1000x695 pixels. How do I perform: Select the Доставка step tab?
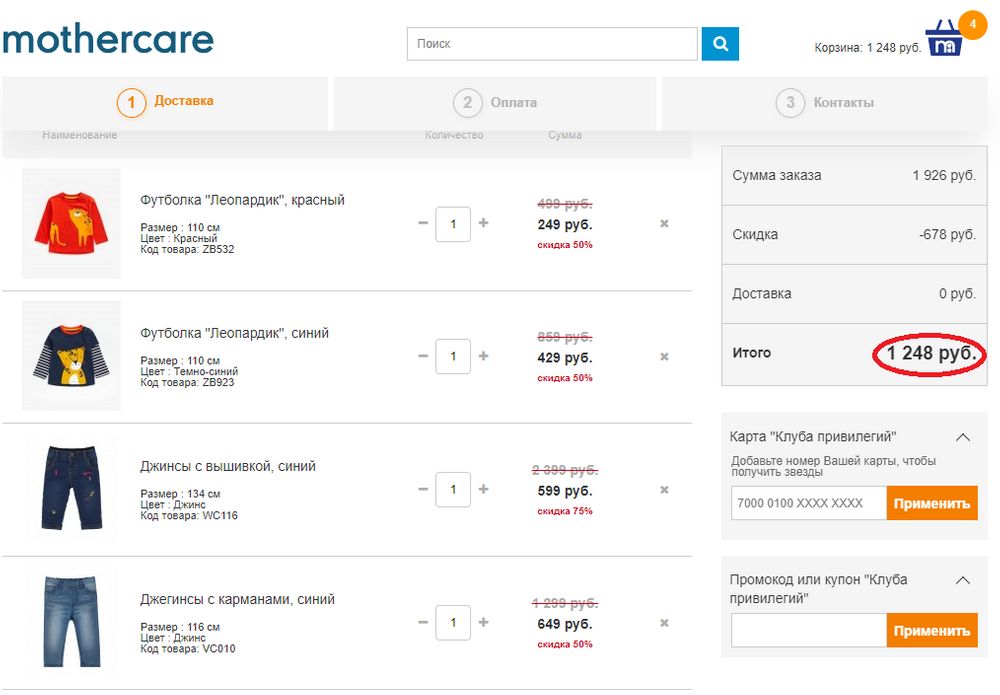click(x=166, y=101)
